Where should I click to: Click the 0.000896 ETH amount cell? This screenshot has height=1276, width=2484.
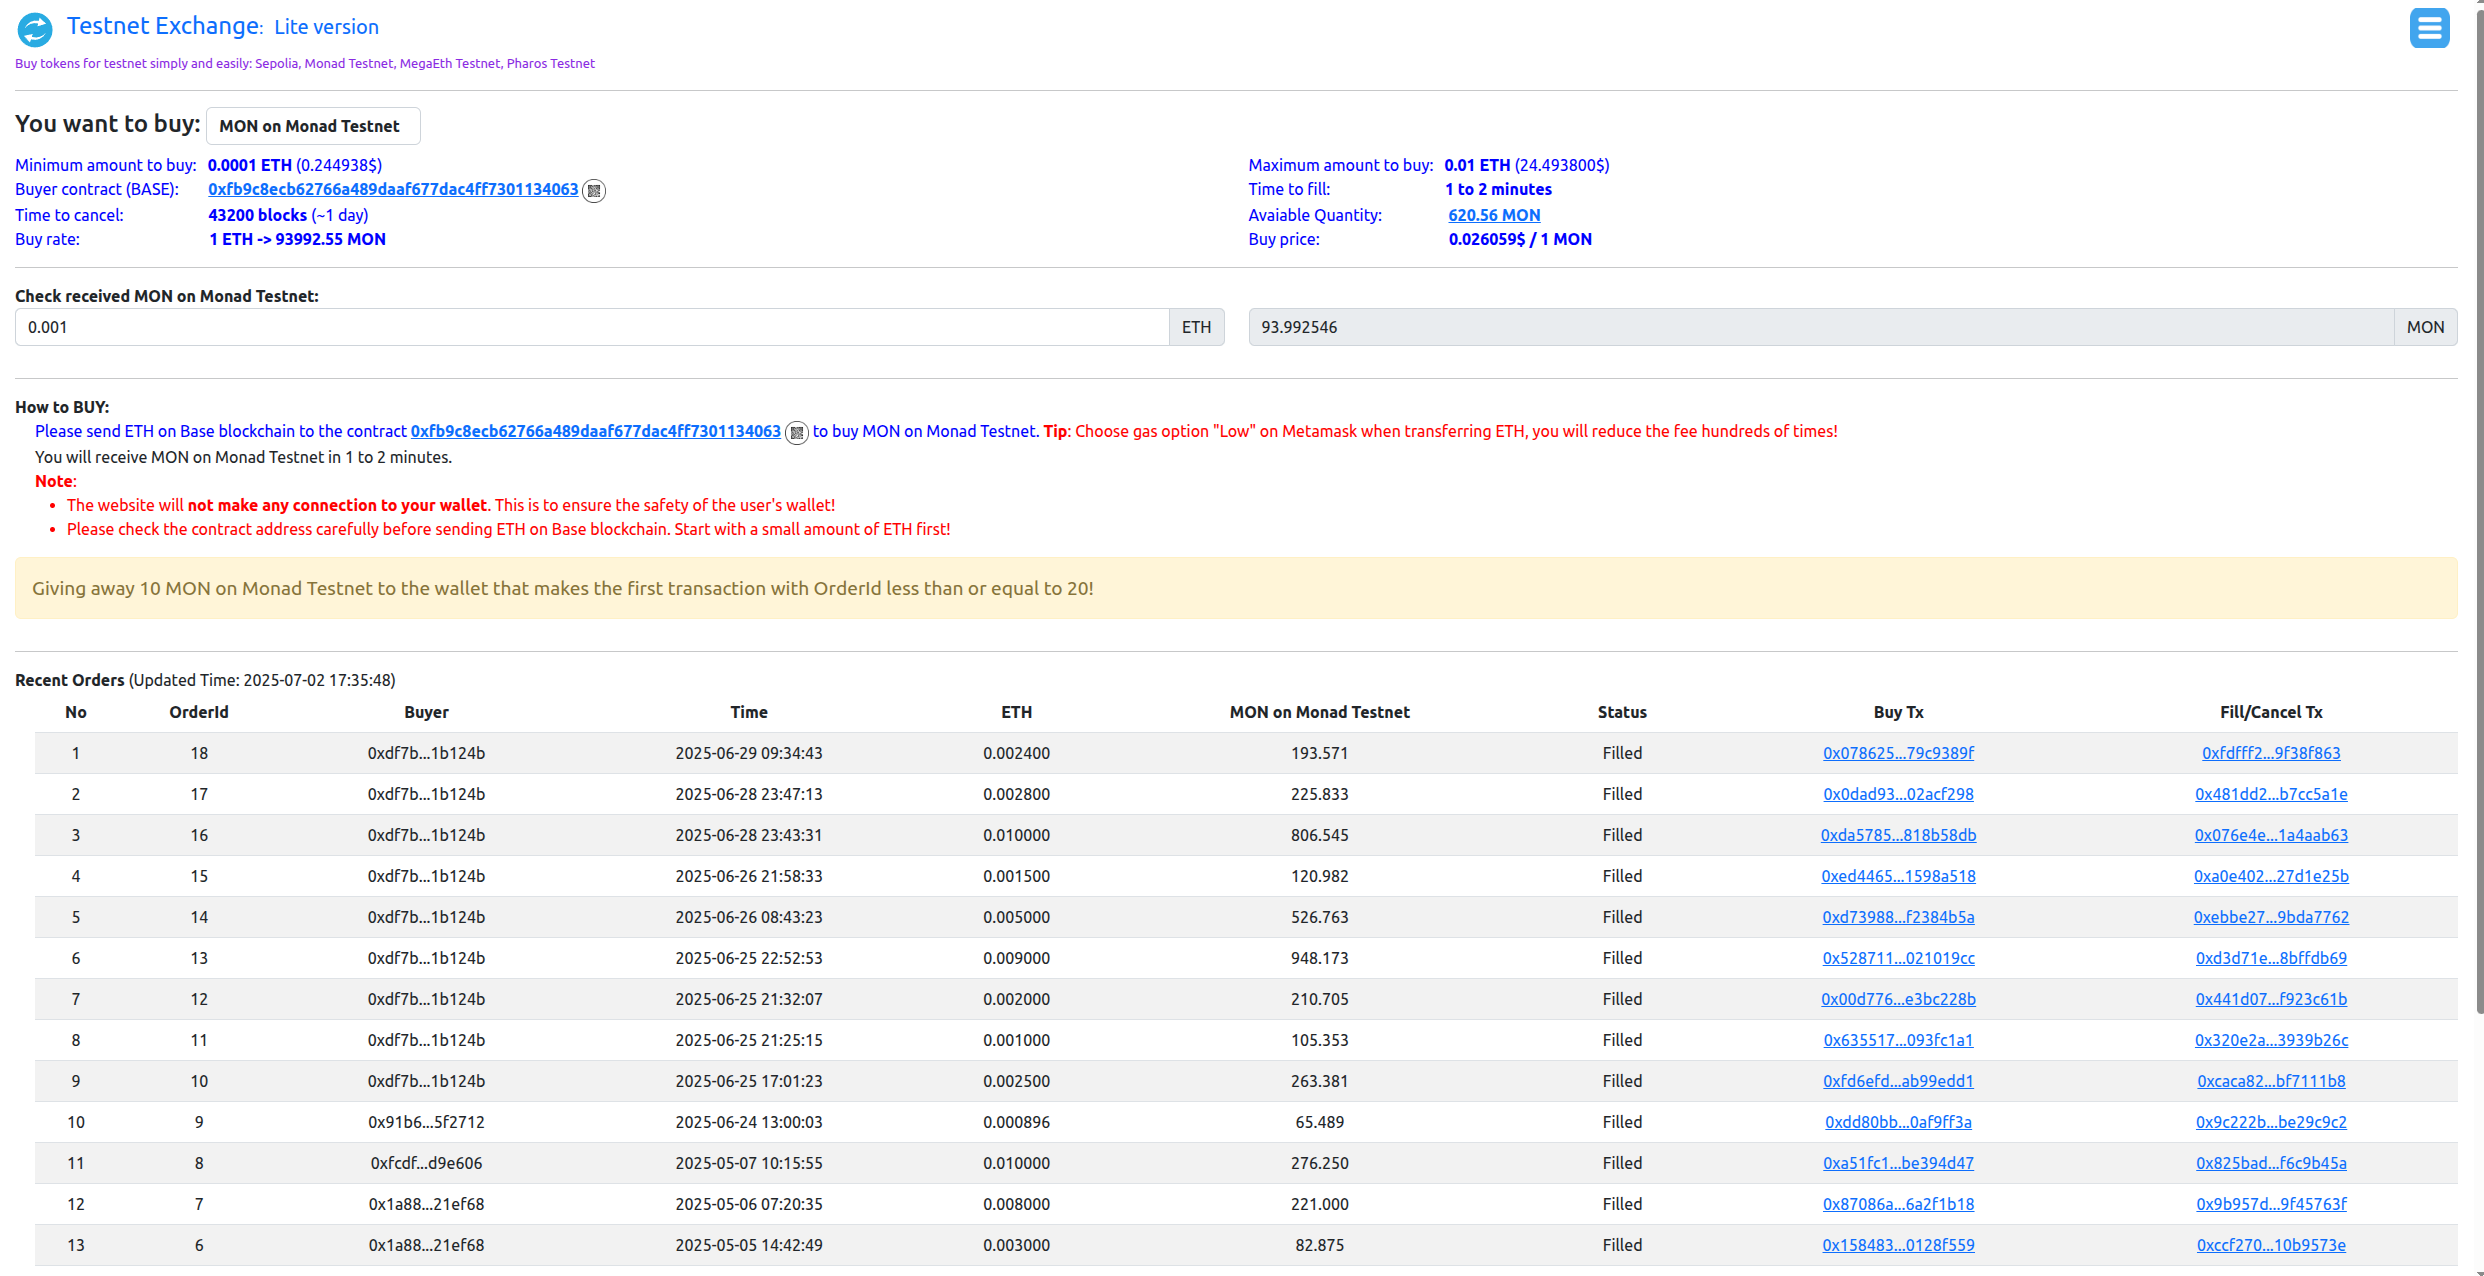point(1016,1122)
